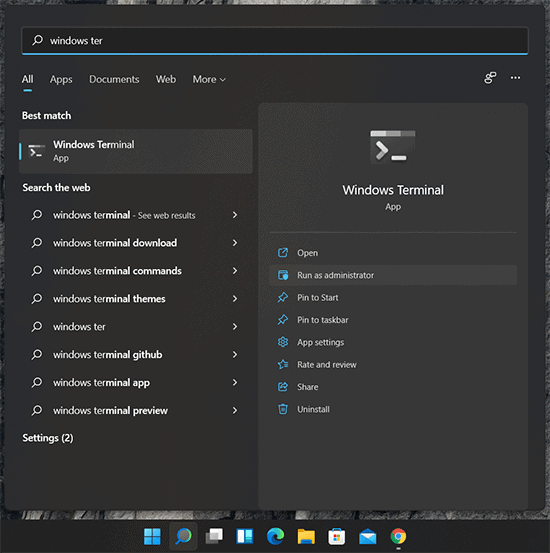Click the magnifier icon beside 'windows terminal github'
This screenshot has height=553, width=550.
(37, 354)
